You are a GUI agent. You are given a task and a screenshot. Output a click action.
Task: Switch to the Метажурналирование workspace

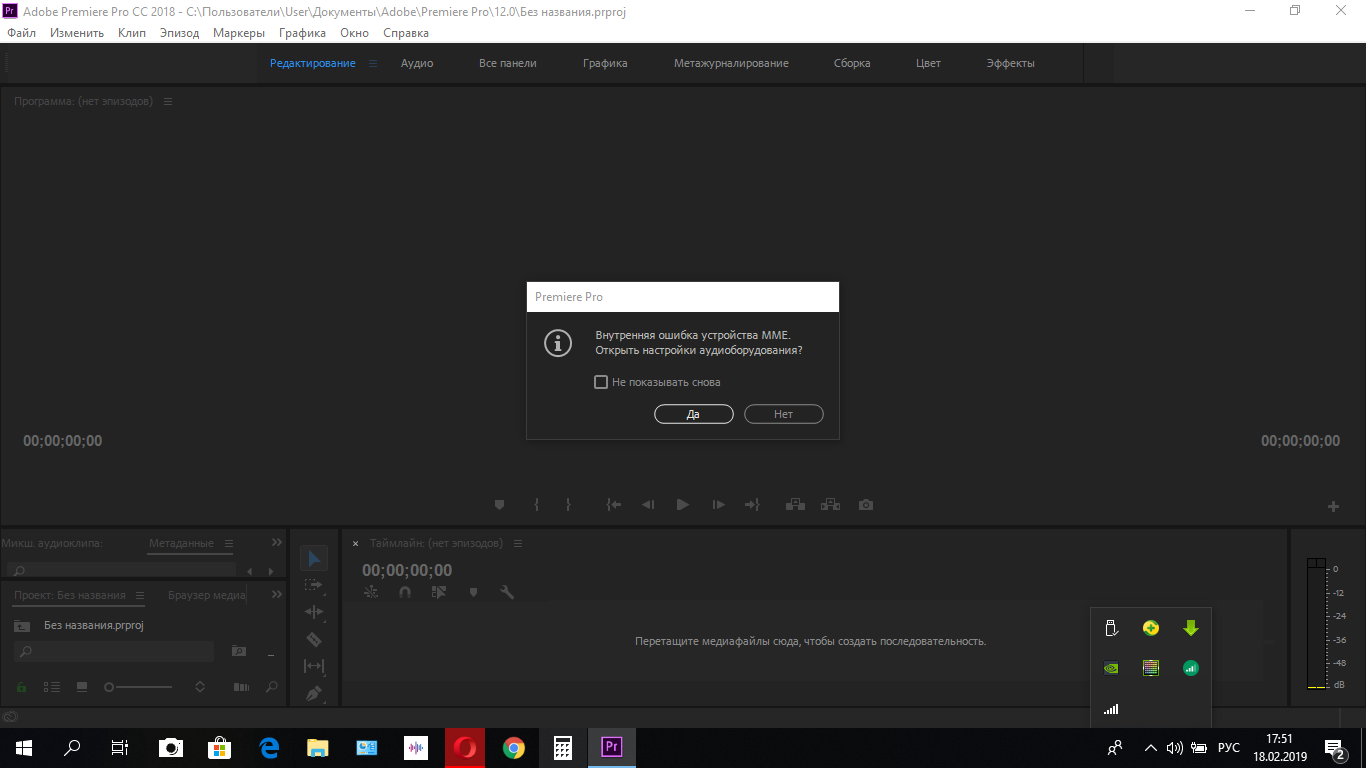pyautogui.click(x=731, y=63)
